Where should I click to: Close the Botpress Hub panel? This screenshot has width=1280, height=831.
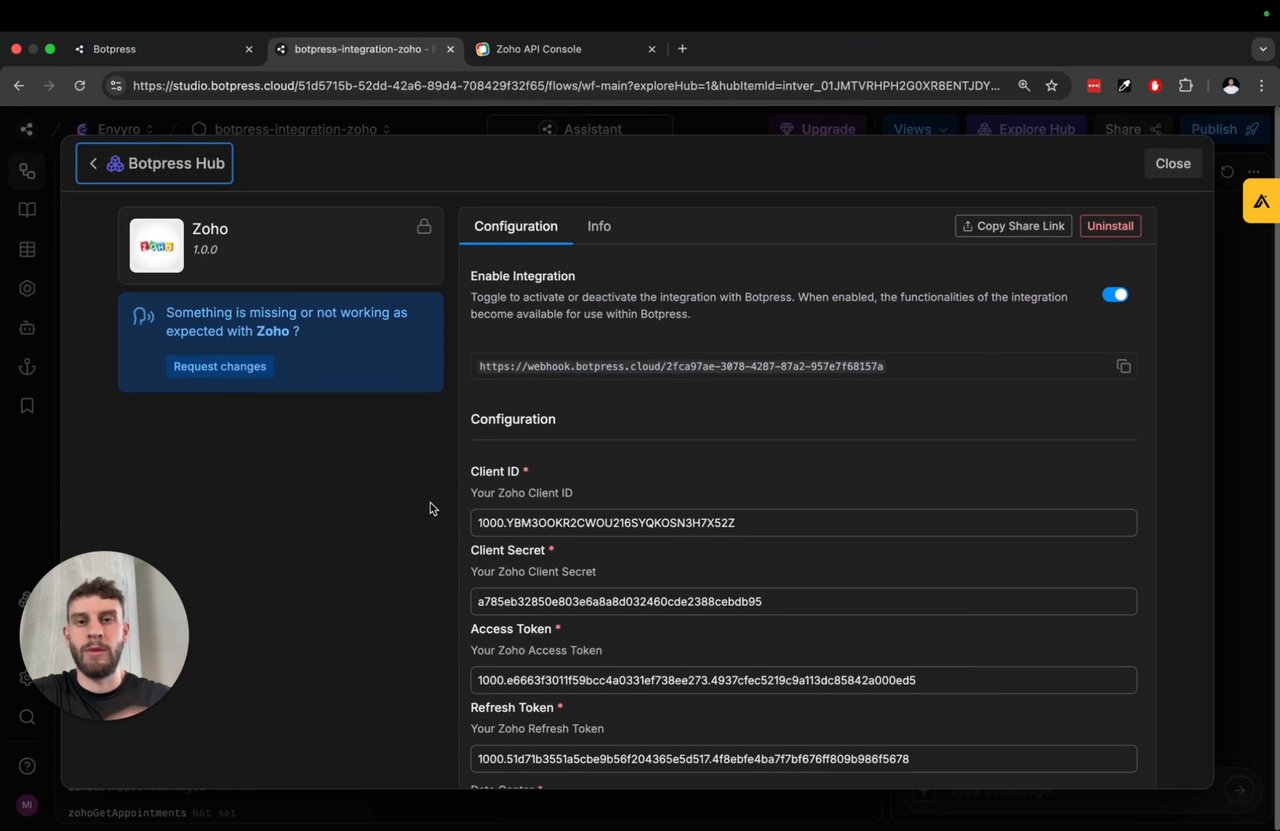coord(1172,164)
